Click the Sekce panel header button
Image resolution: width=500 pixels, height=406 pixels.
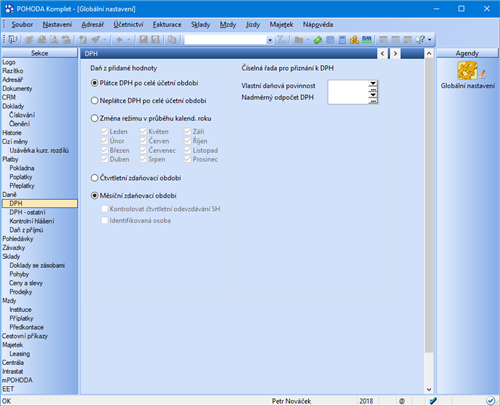(40, 53)
